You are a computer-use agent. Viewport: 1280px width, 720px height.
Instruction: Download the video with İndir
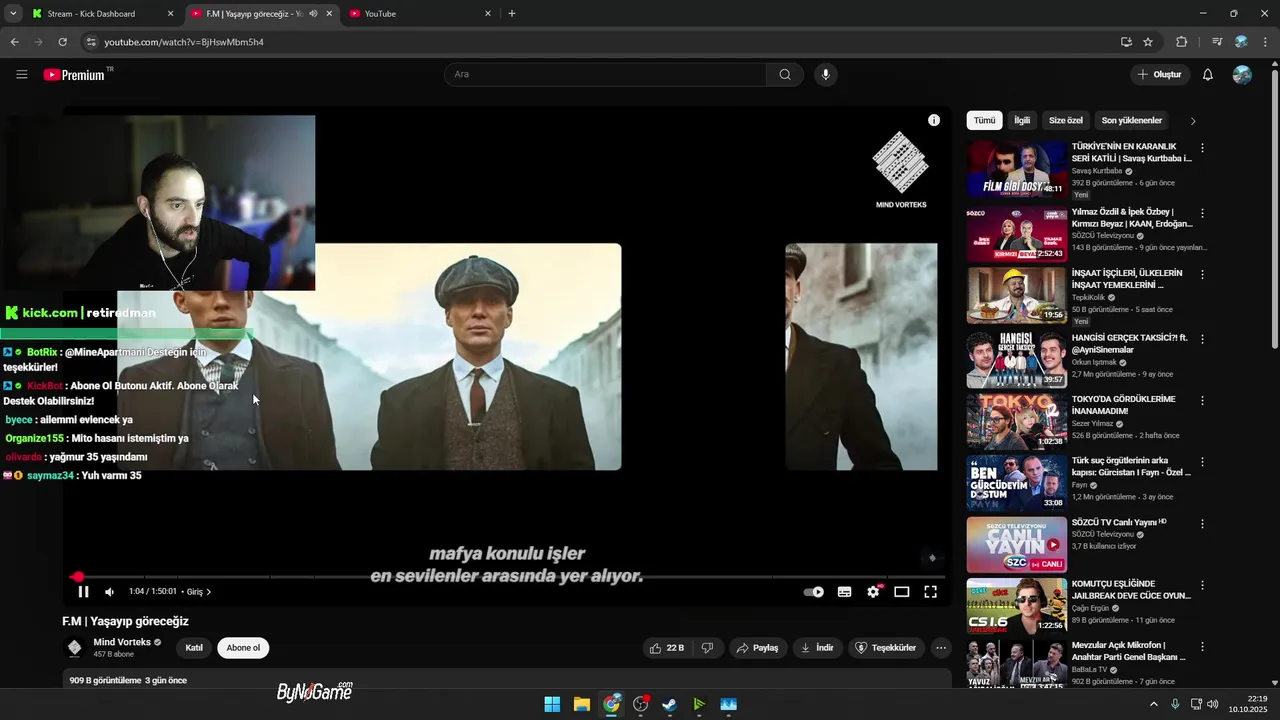817,648
